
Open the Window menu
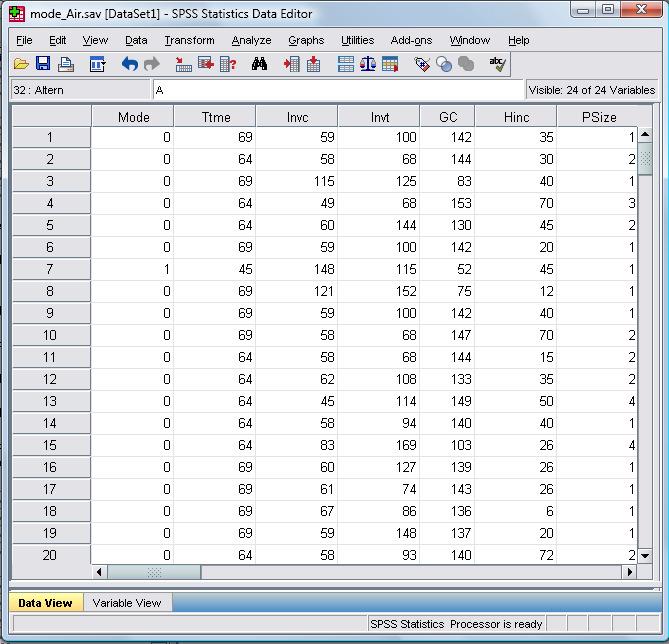coord(469,40)
